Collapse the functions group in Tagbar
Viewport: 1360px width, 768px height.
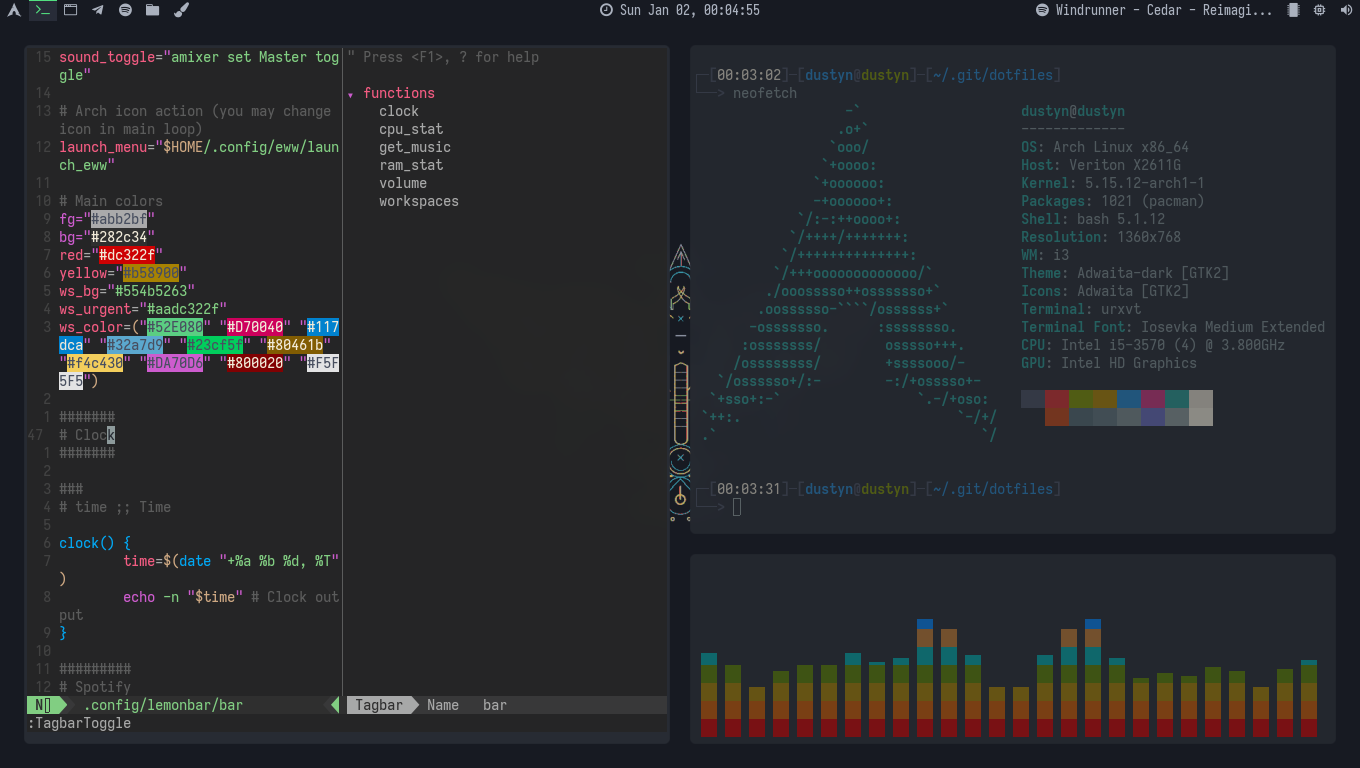(x=351, y=94)
